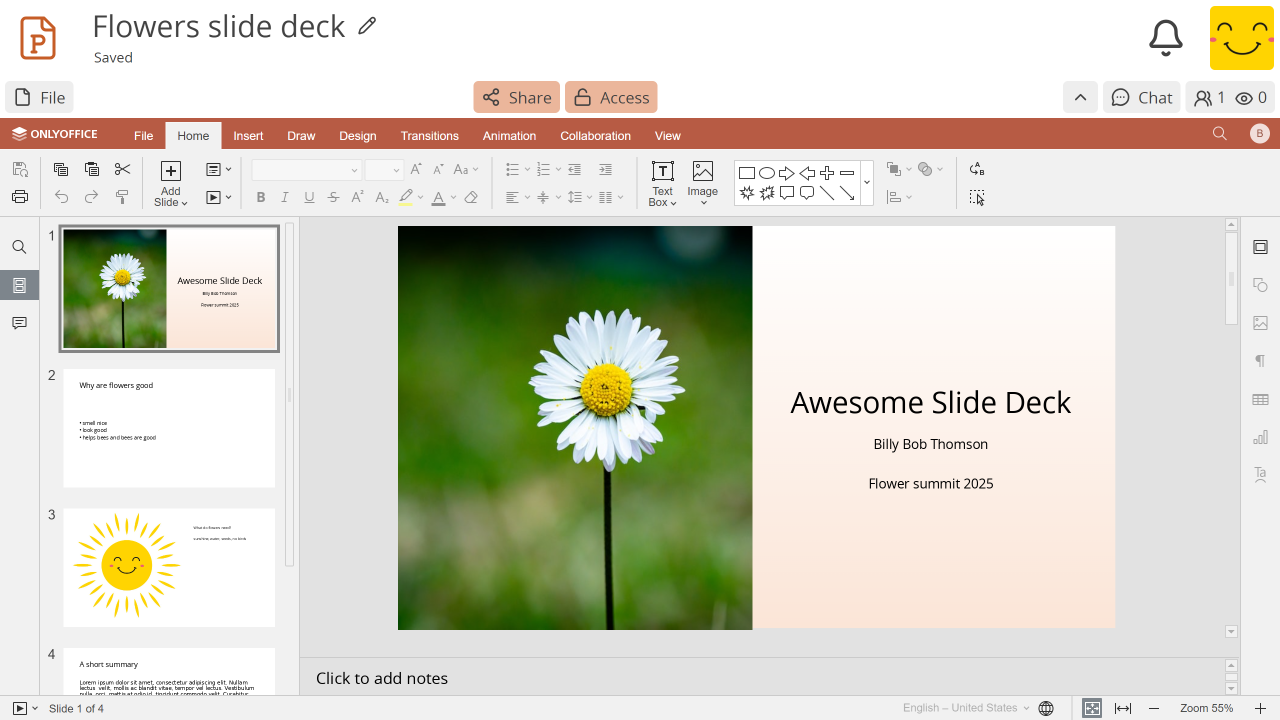The image size is (1280, 720).
Task: Copy selection with the Copy icon
Action: (61, 170)
